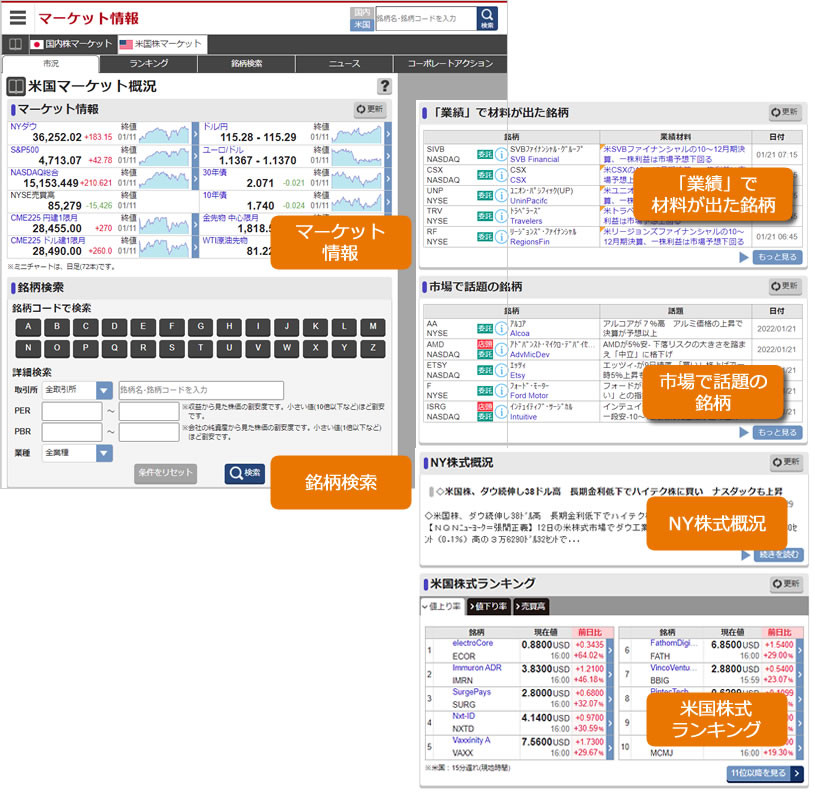
Task: Open the hamburger menu icon
Action: click(x=17, y=18)
